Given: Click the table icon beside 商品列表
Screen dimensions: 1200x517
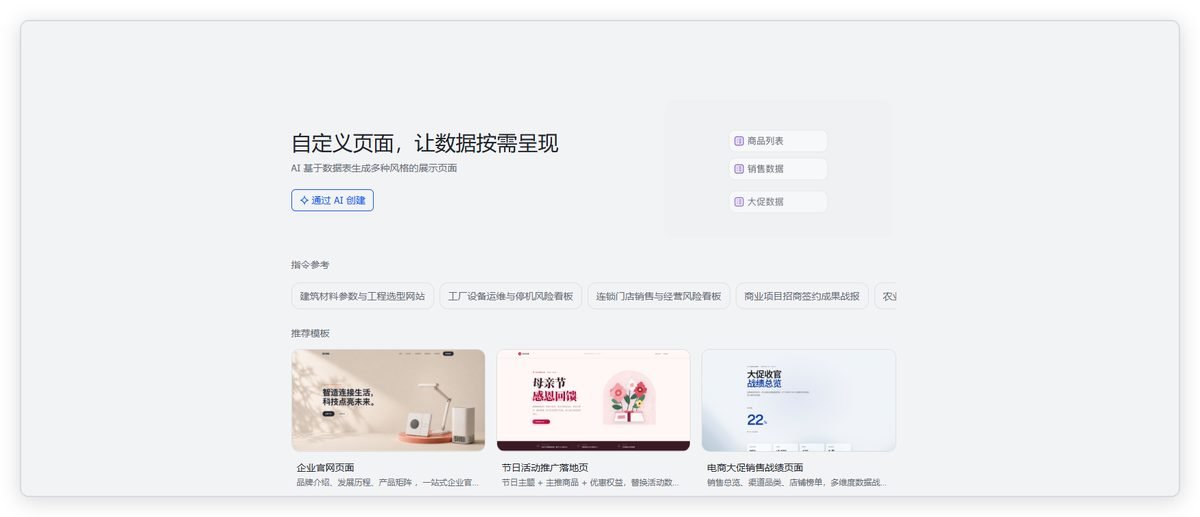Looking at the screenshot, I should point(739,141).
